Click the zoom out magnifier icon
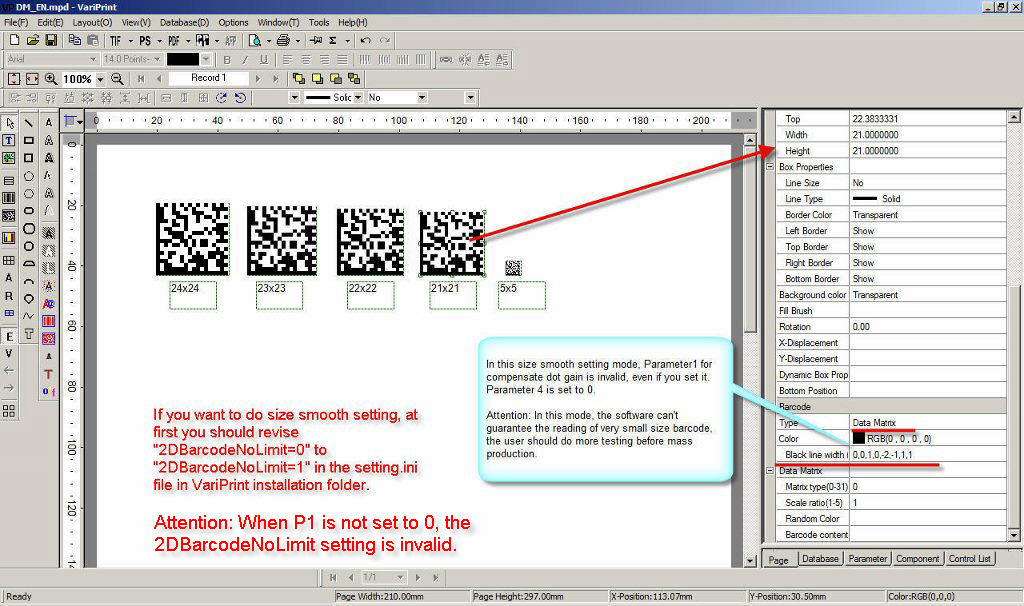Image resolution: width=1024 pixels, height=606 pixels. pos(117,79)
